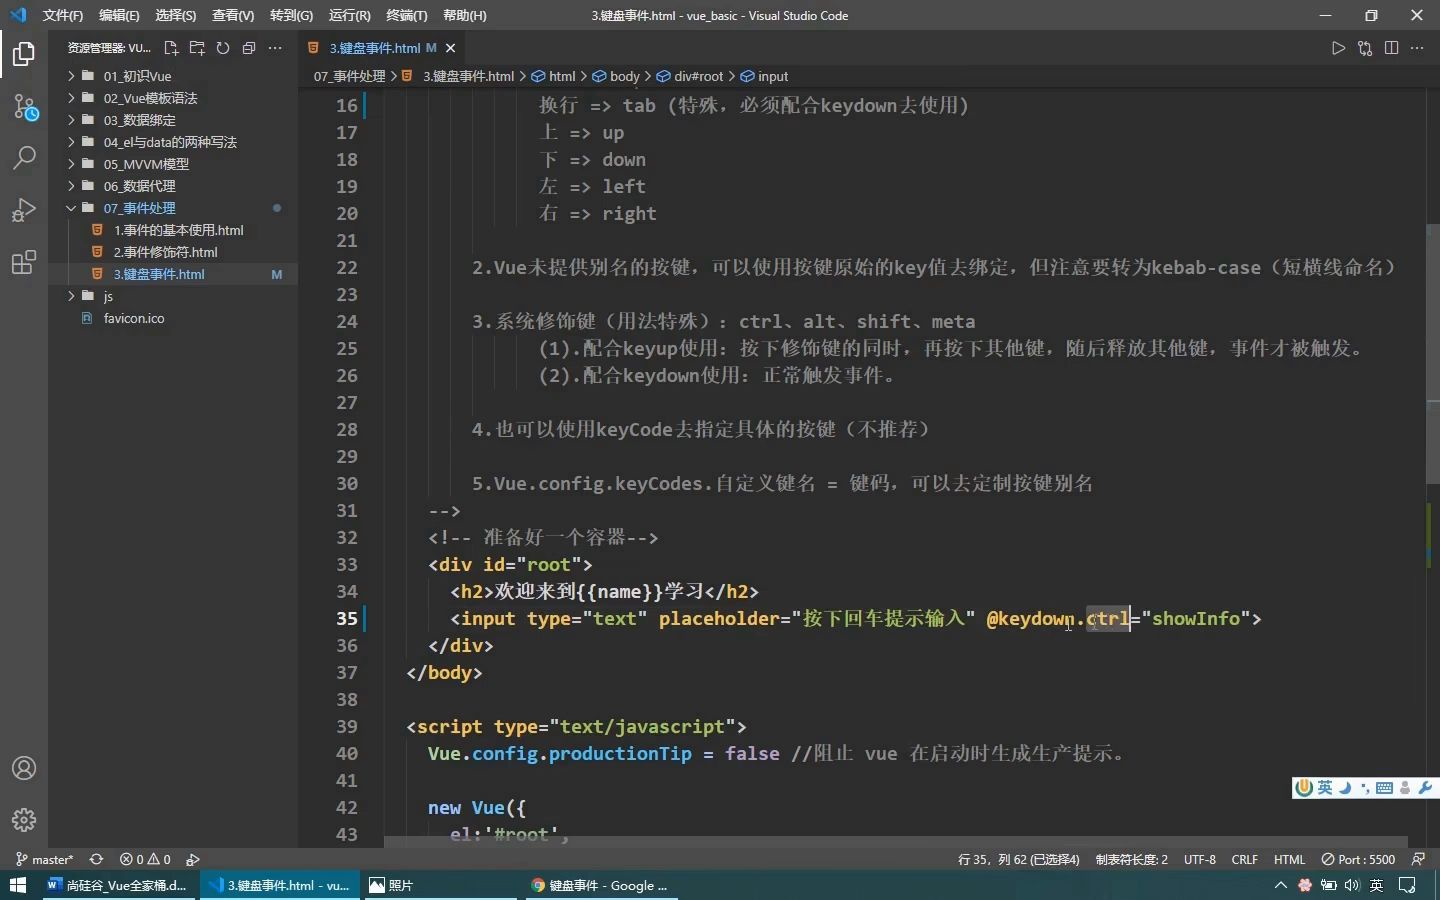Open notifications bell in status bar
This screenshot has height=900, width=1440.
point(1418,859)
